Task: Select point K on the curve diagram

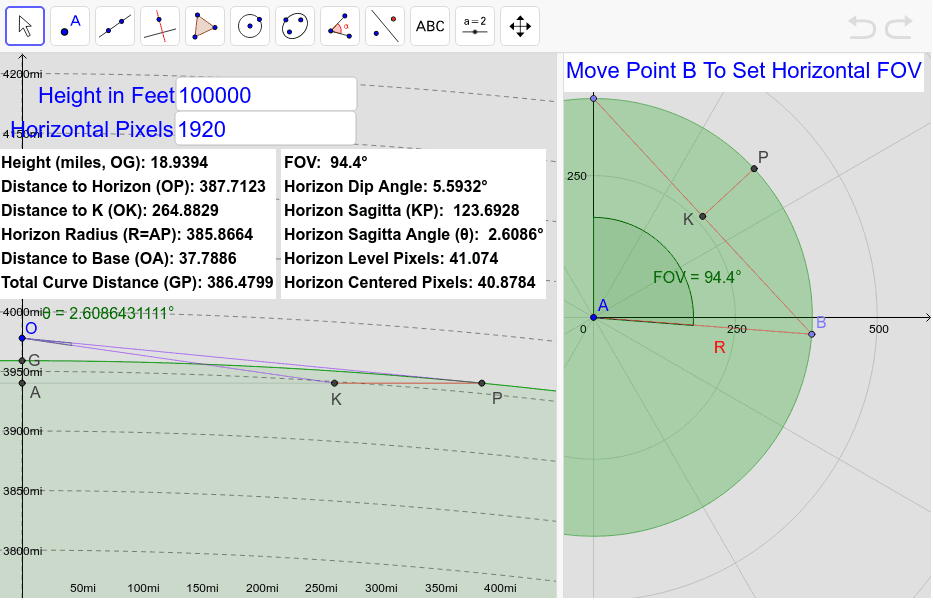Action: point(334,382)
